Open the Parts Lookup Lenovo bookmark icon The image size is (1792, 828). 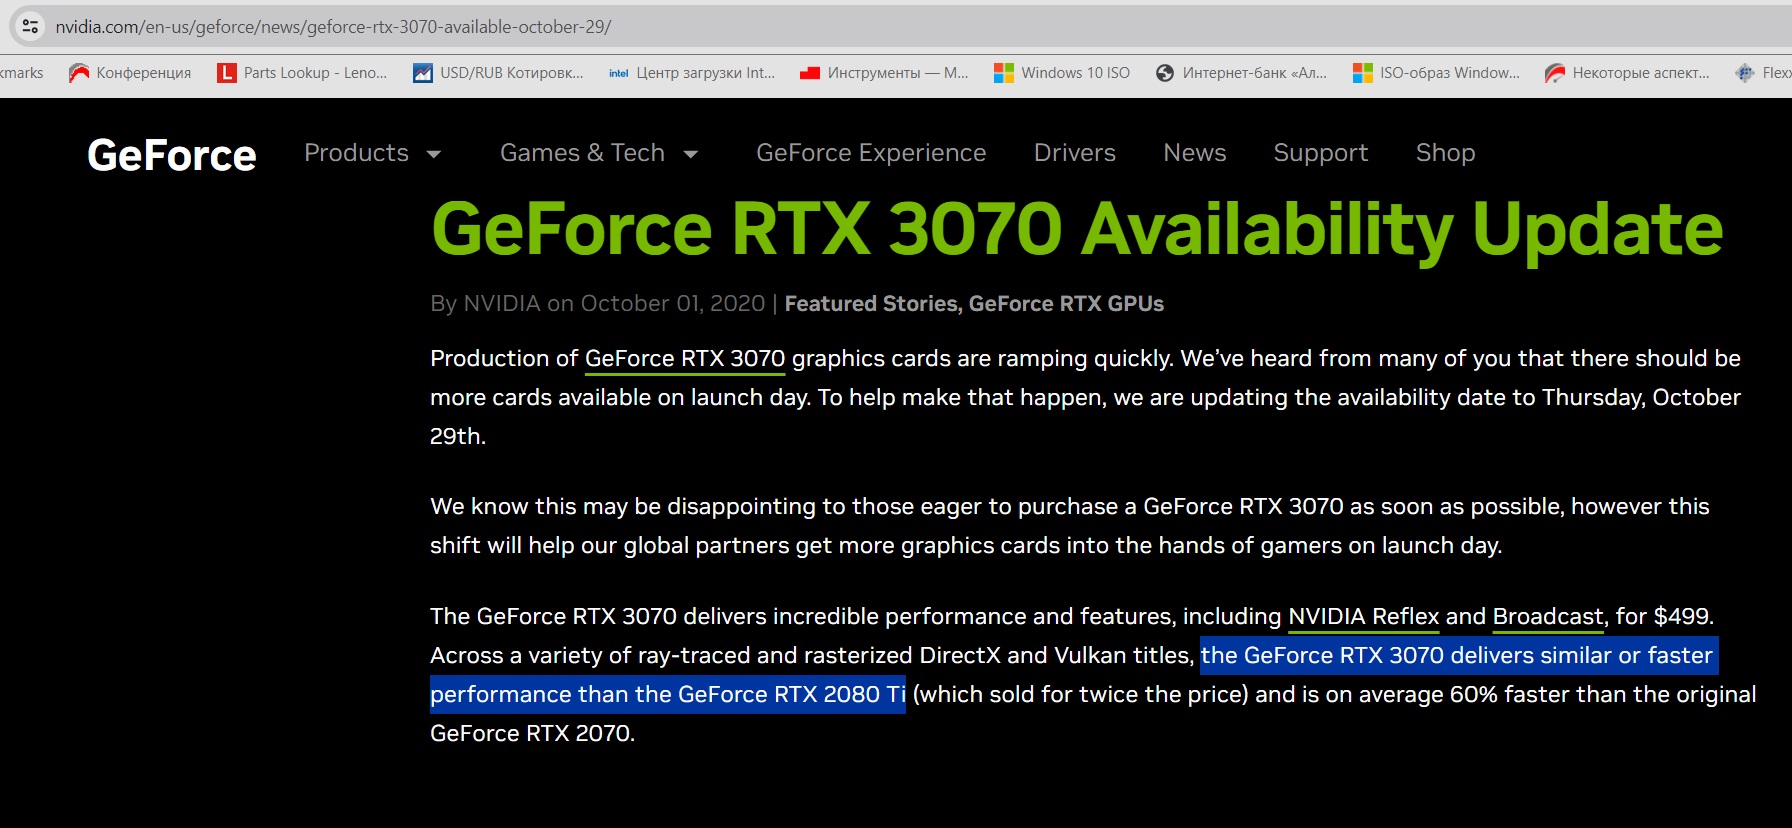(x=227, y=73)
